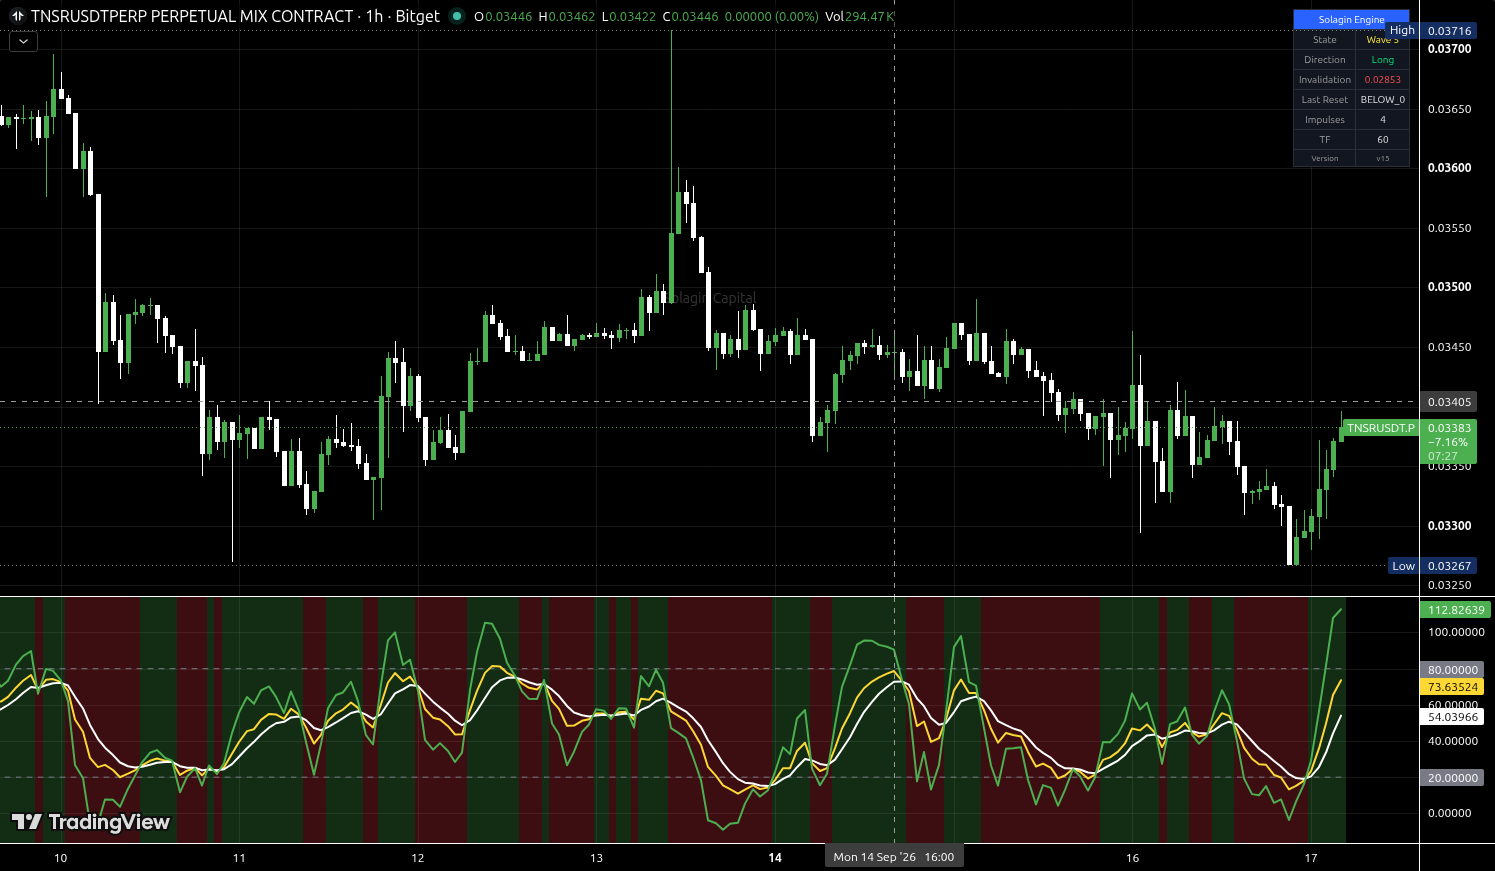Click the Vol 294.47K legend value

click(x=859, y=16)
